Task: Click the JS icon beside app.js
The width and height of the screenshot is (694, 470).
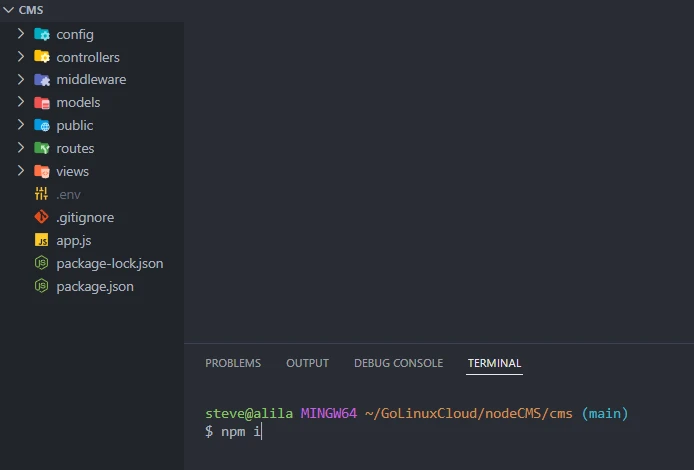Action: [x=42, y=240]
